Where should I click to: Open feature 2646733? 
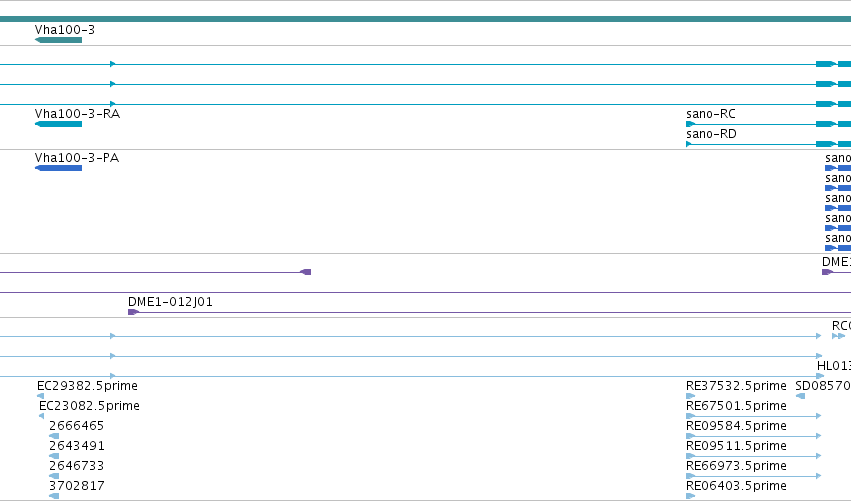76,466
